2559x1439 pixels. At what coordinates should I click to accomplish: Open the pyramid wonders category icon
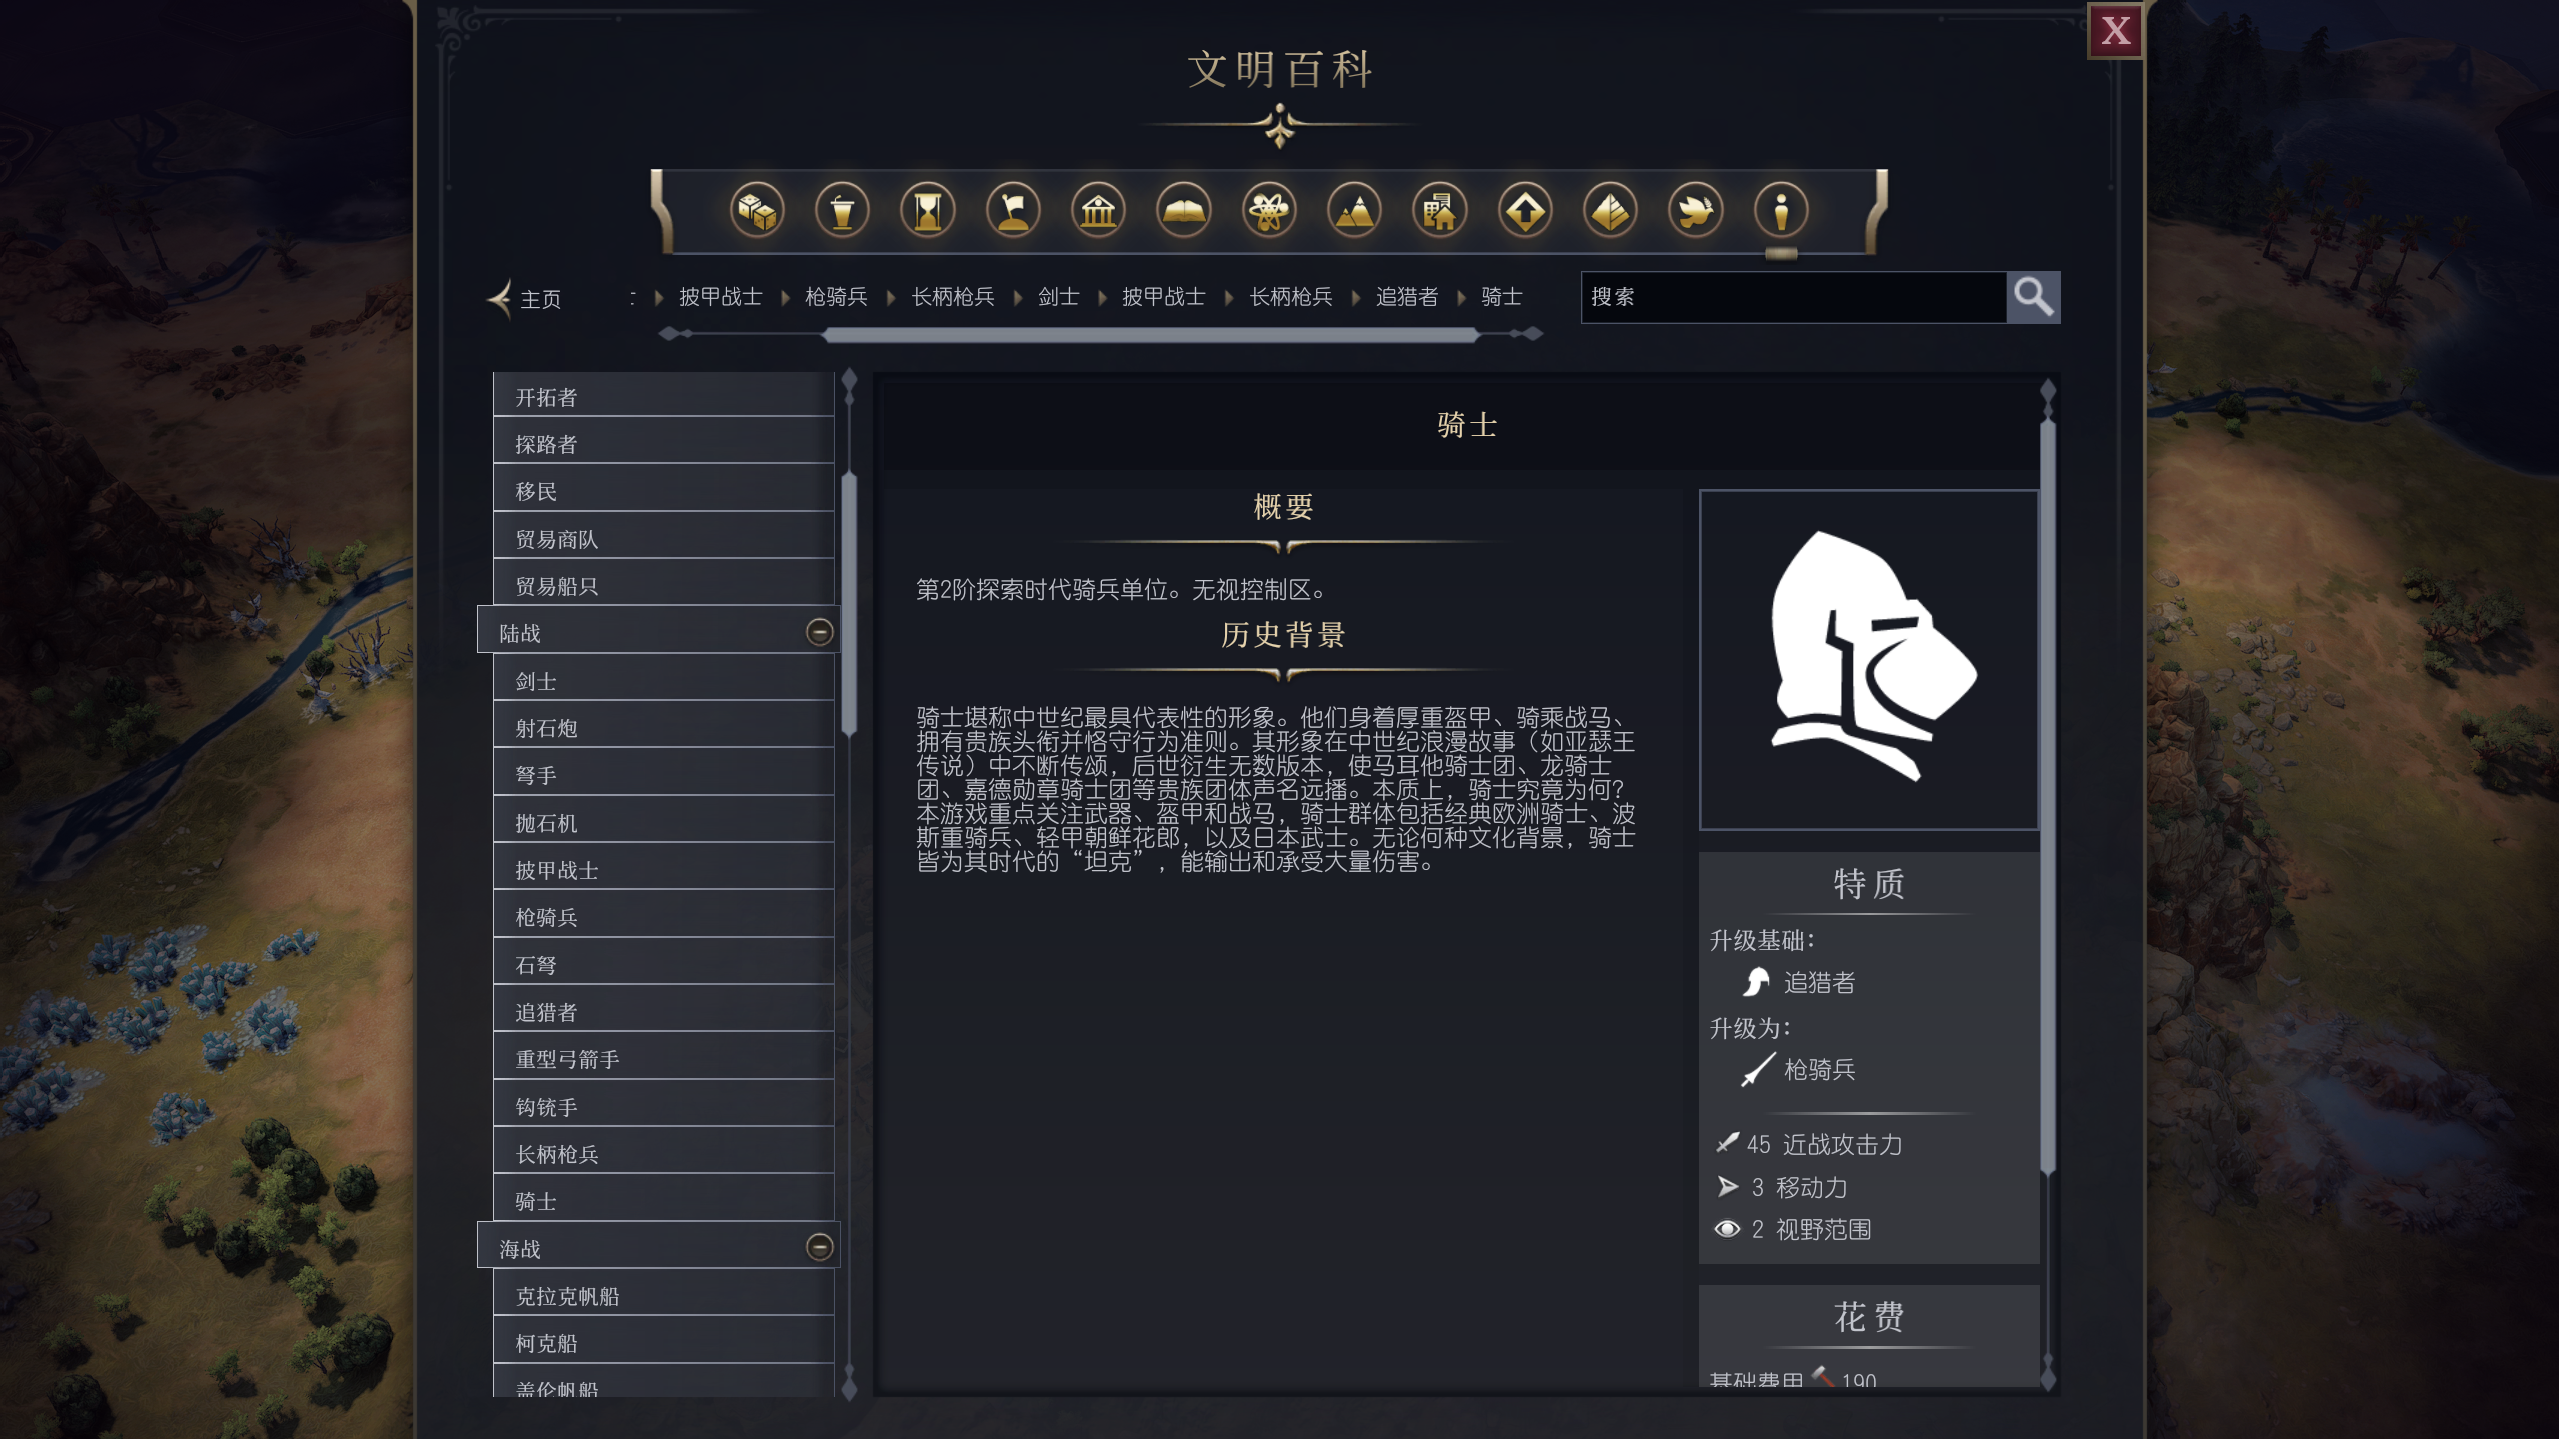tap(1610, 211)
